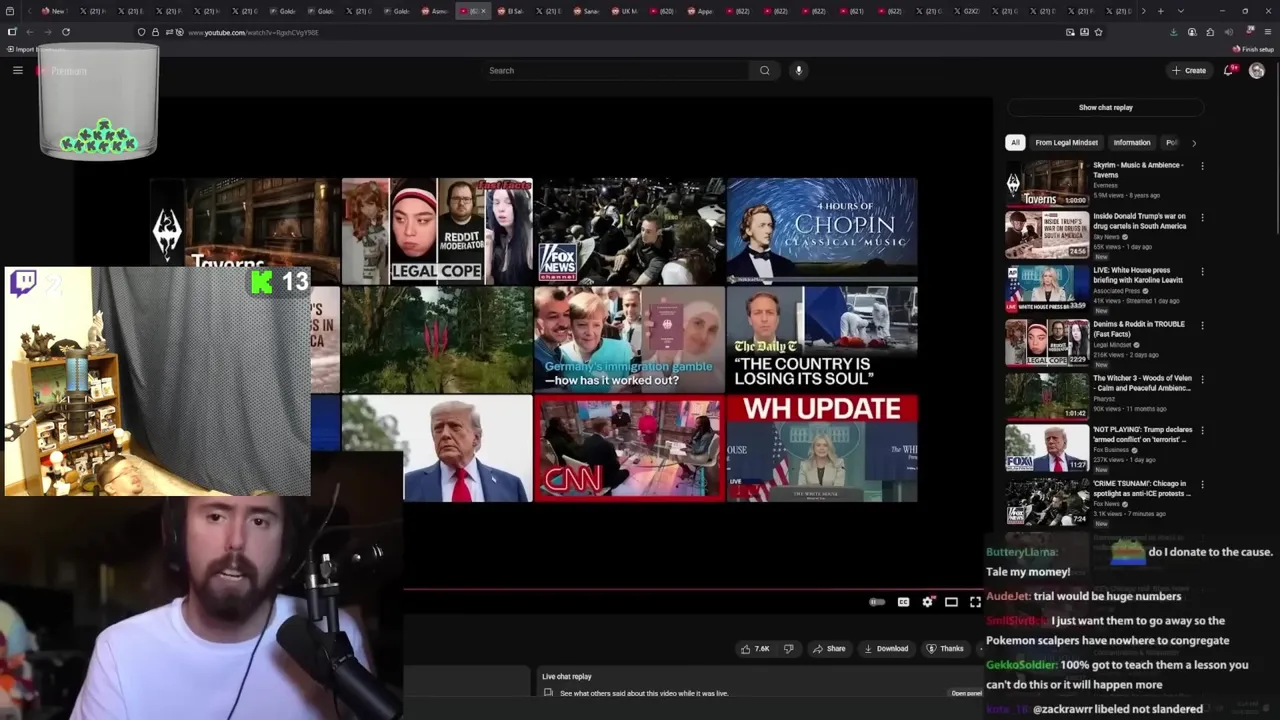Select the 'All' filter chip

(x=1015, y=142)
